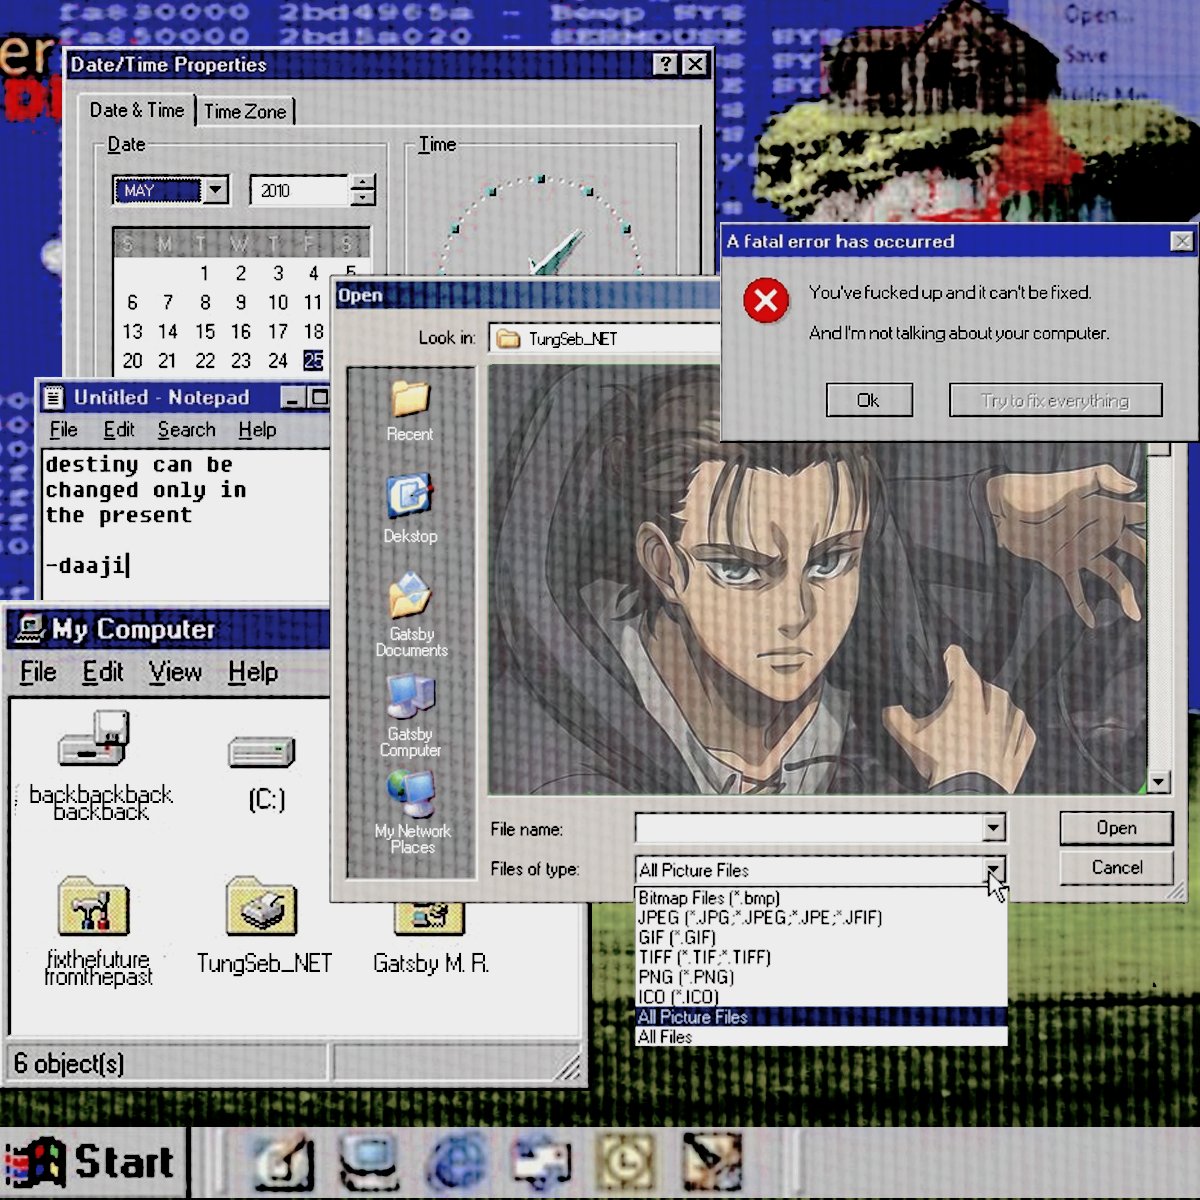Expand the MAY month dropdown

coord(216,190)
